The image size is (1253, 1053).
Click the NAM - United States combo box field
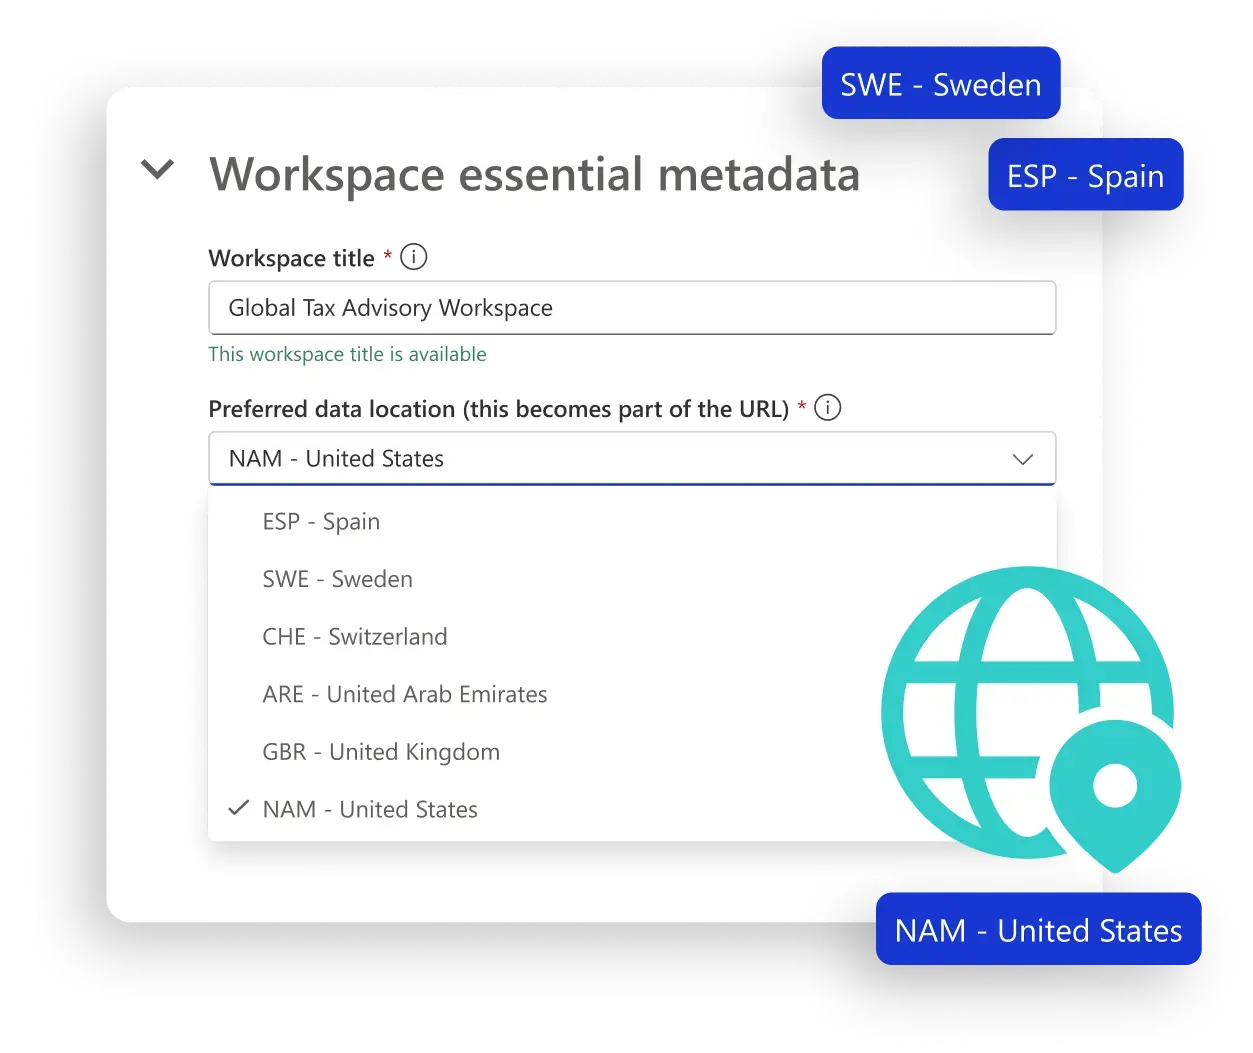pyautogui.click(x=600, y=458)
